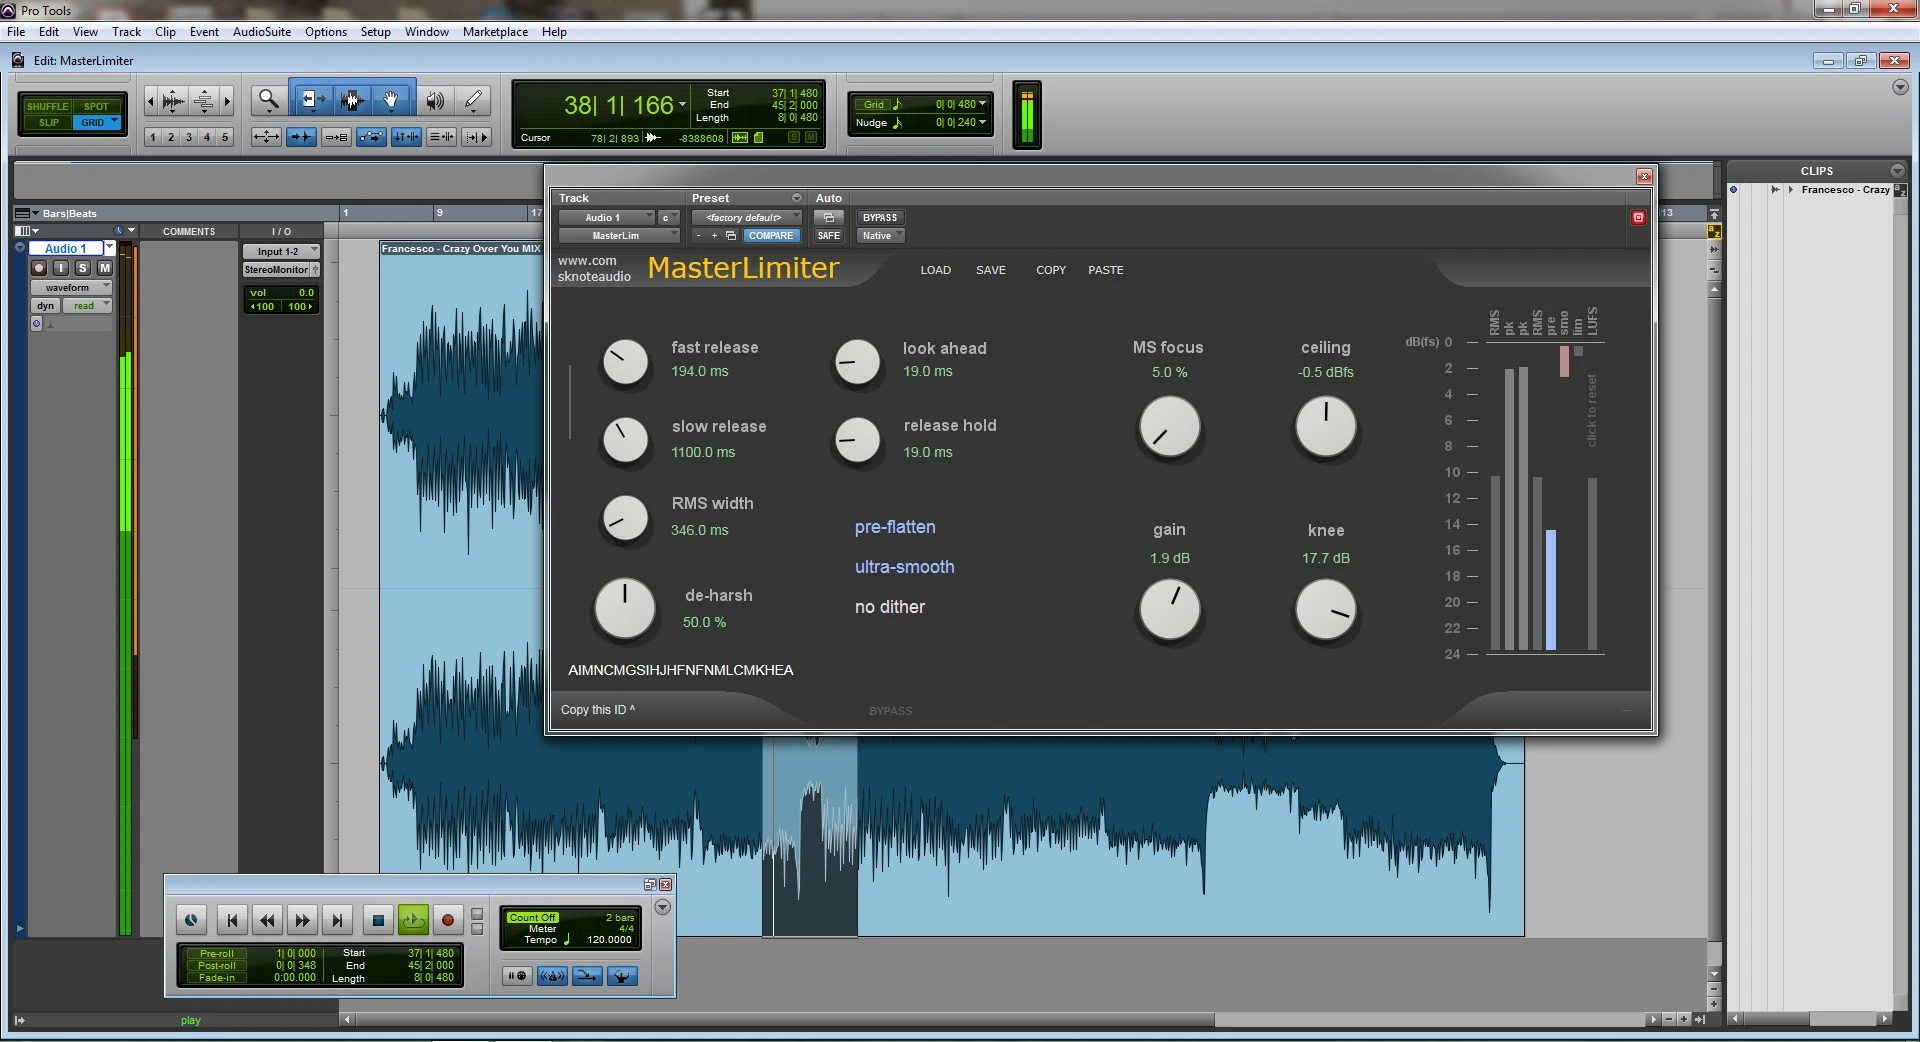1920x1042 pixels.
Task: Click LOAD in the MasterLimiter plugin
Action: tap(935, 270)
